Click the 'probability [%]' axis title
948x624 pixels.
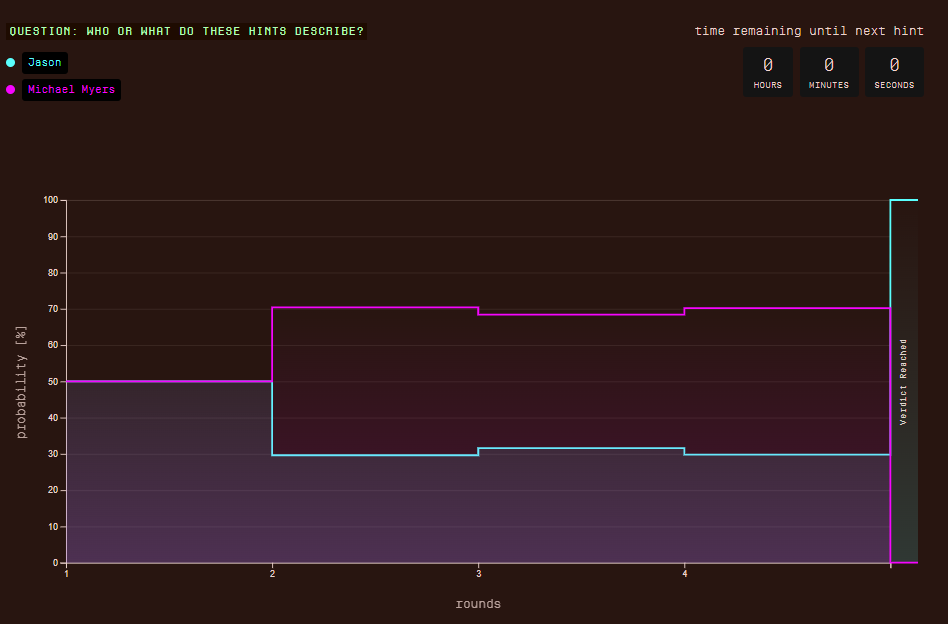(x=21, y=382)
